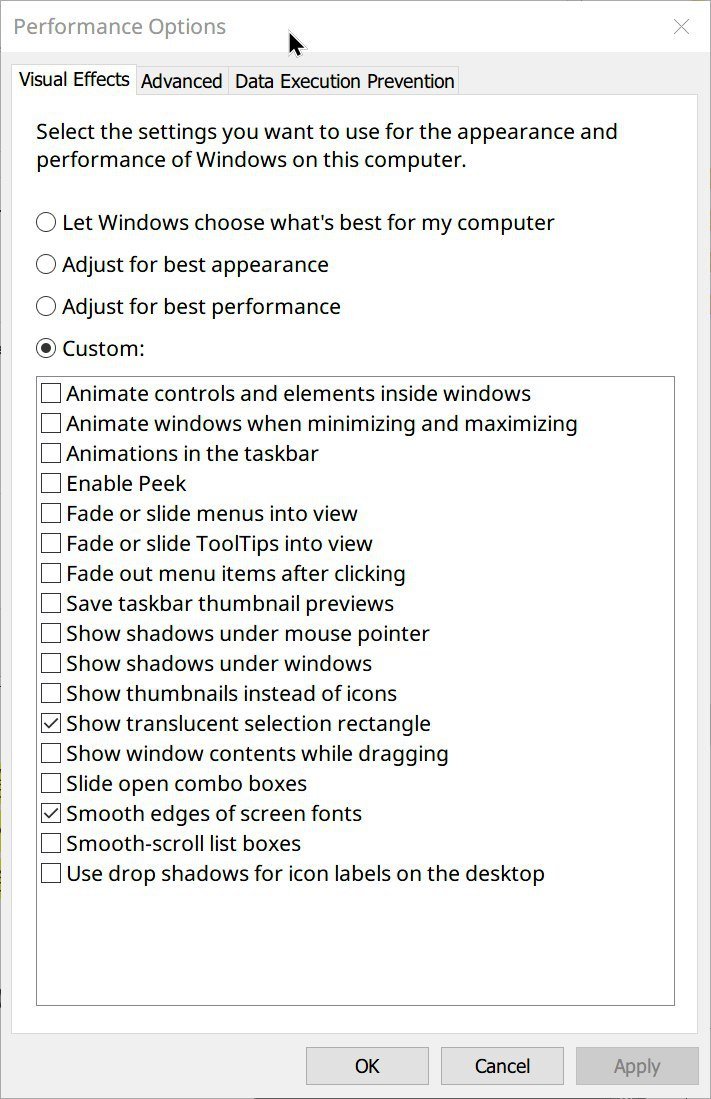This screenshot has height=1099, width=711.
Task: Check Animate windows when minimizing and maximizing
Action: (51, 423)
